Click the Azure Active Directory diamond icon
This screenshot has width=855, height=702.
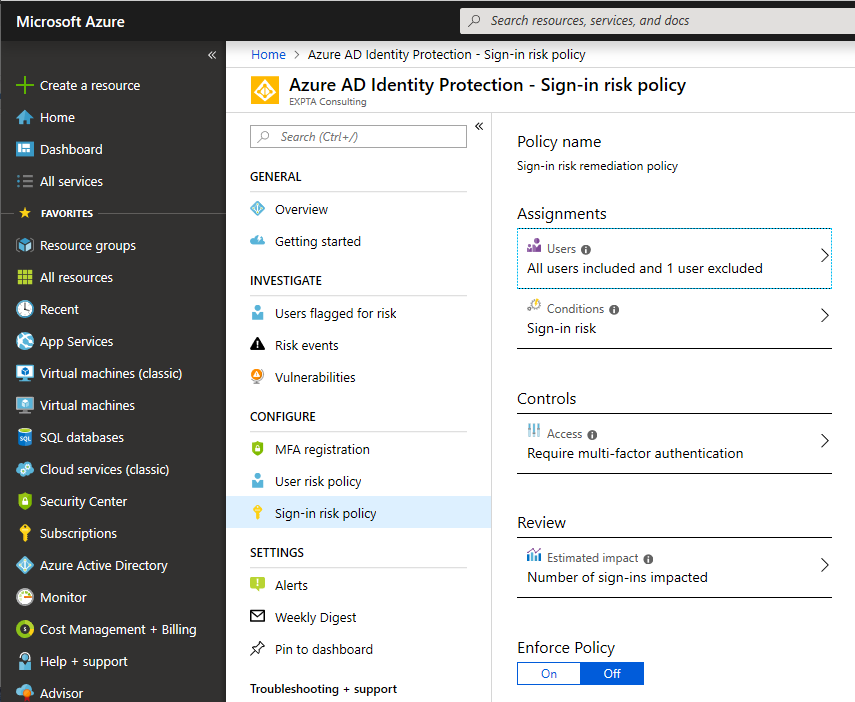[x=25, y=565]
